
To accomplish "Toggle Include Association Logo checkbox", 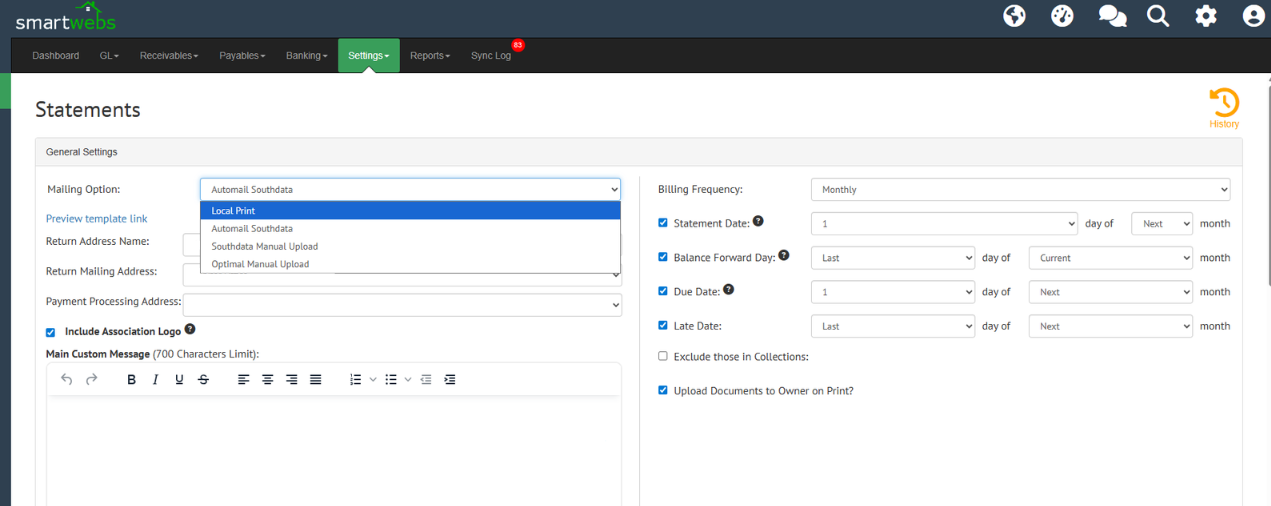I will 51,332.
